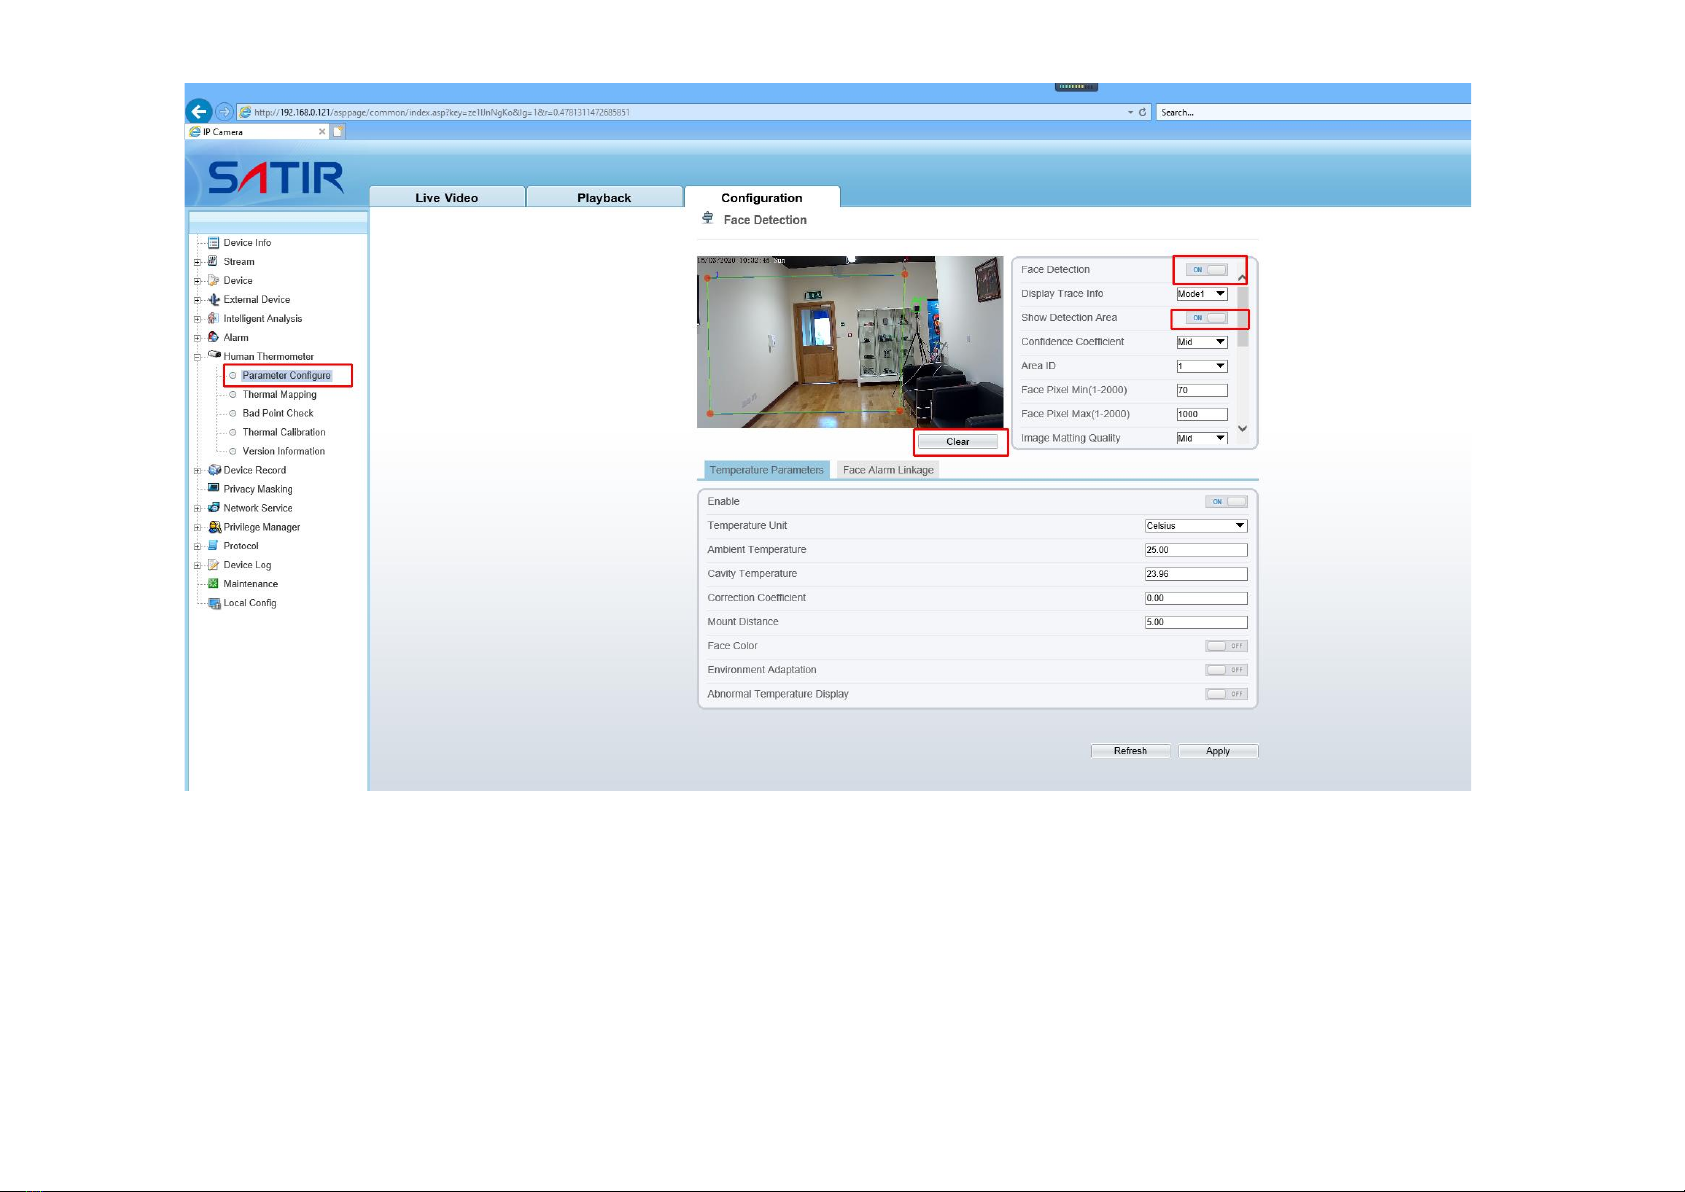This screenshot has height=1192, width=1685.
Task: Click the Alarm icon in tree
Action: 213,337
